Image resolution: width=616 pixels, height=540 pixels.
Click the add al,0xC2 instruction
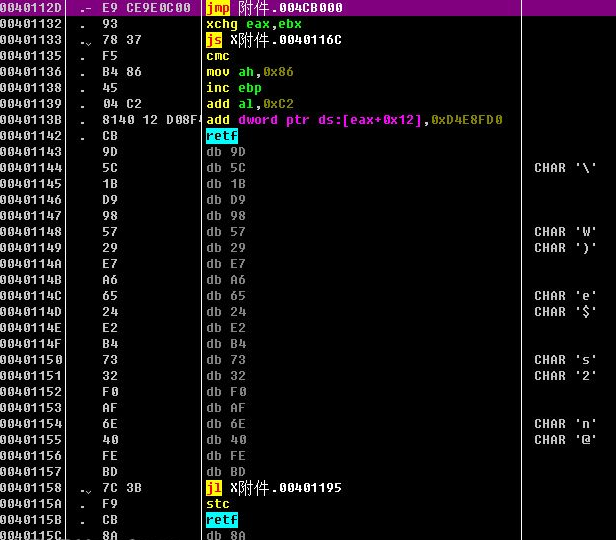pos(250,104)
